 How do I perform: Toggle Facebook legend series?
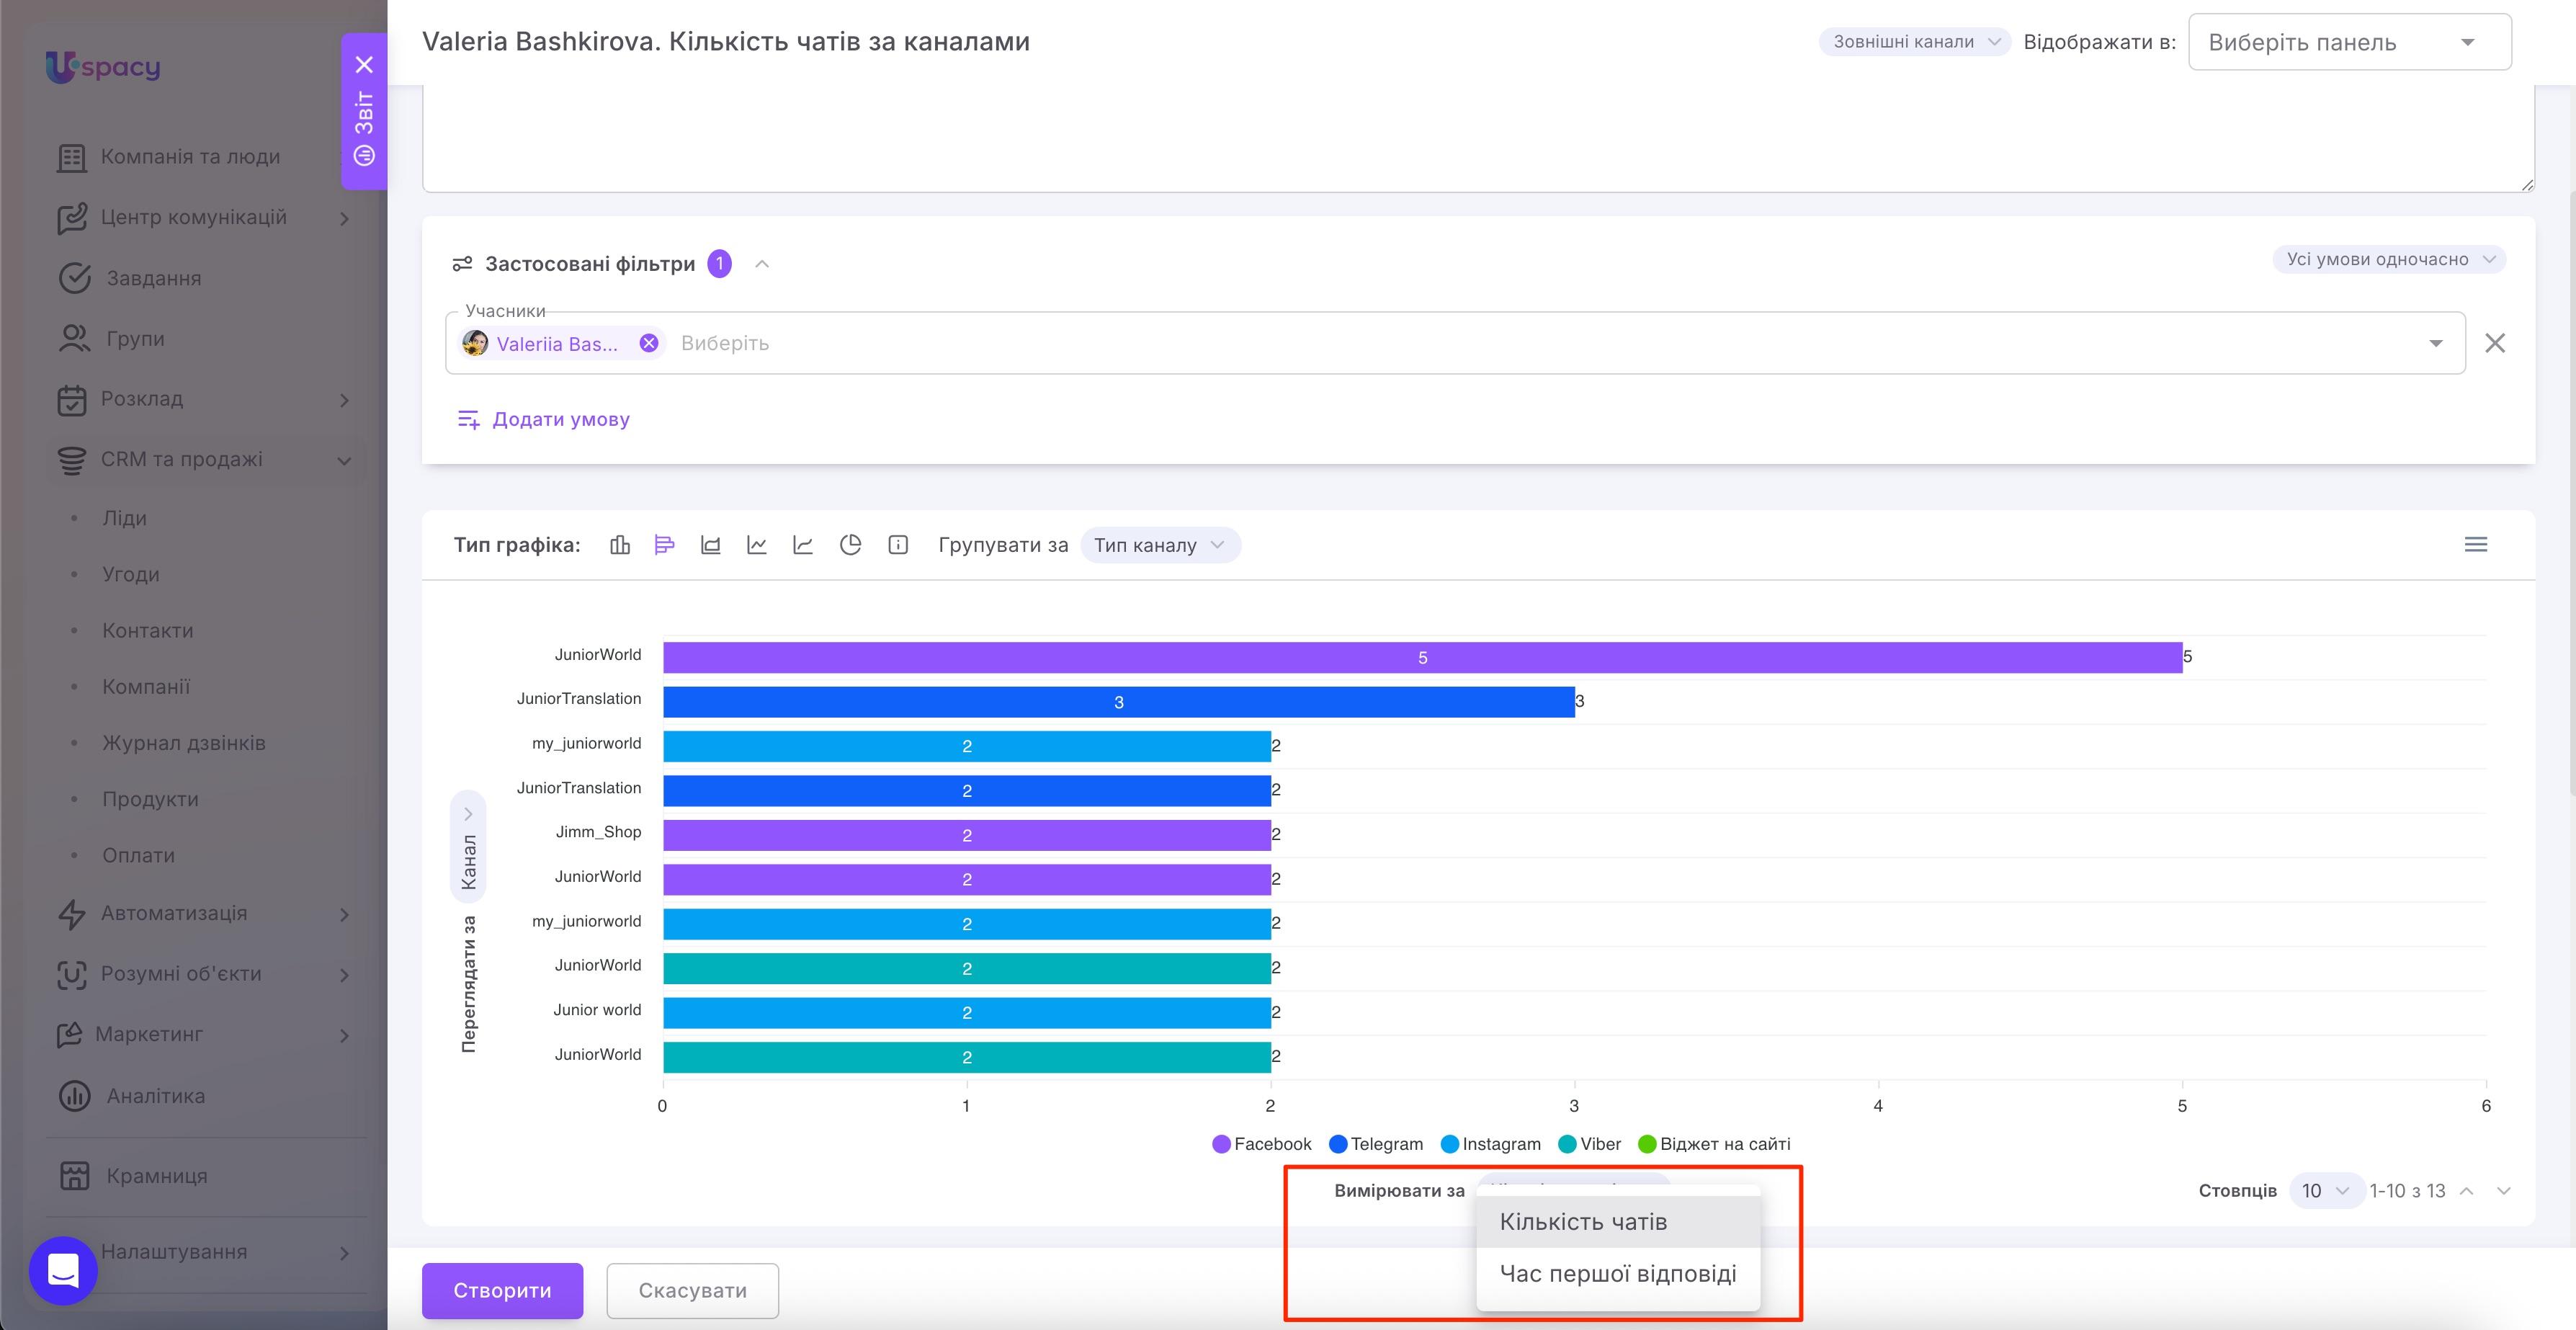pos(1261,1144)
